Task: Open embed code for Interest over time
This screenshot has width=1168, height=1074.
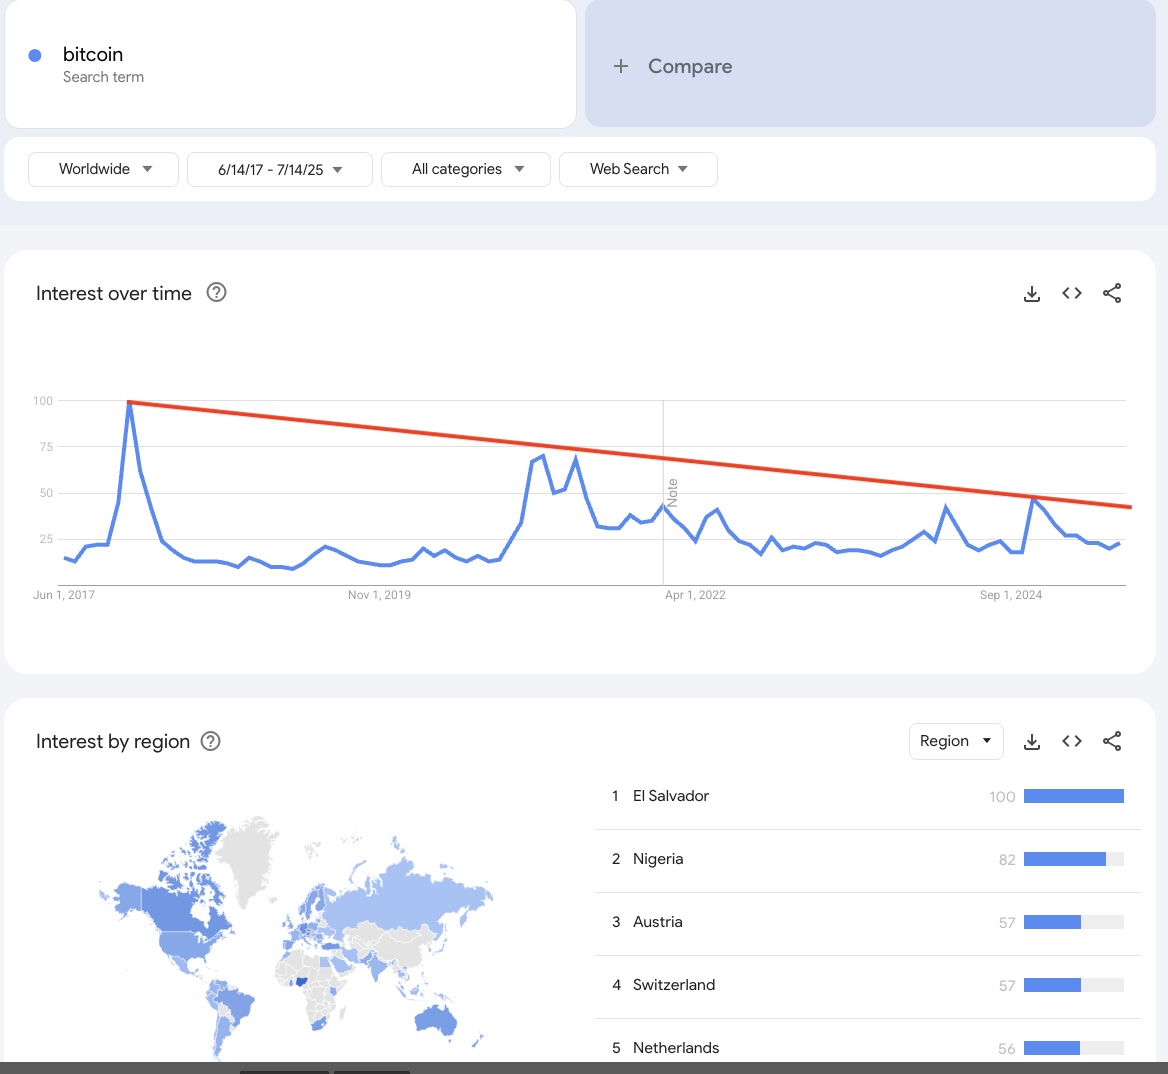Action: tap(1072, 293)
